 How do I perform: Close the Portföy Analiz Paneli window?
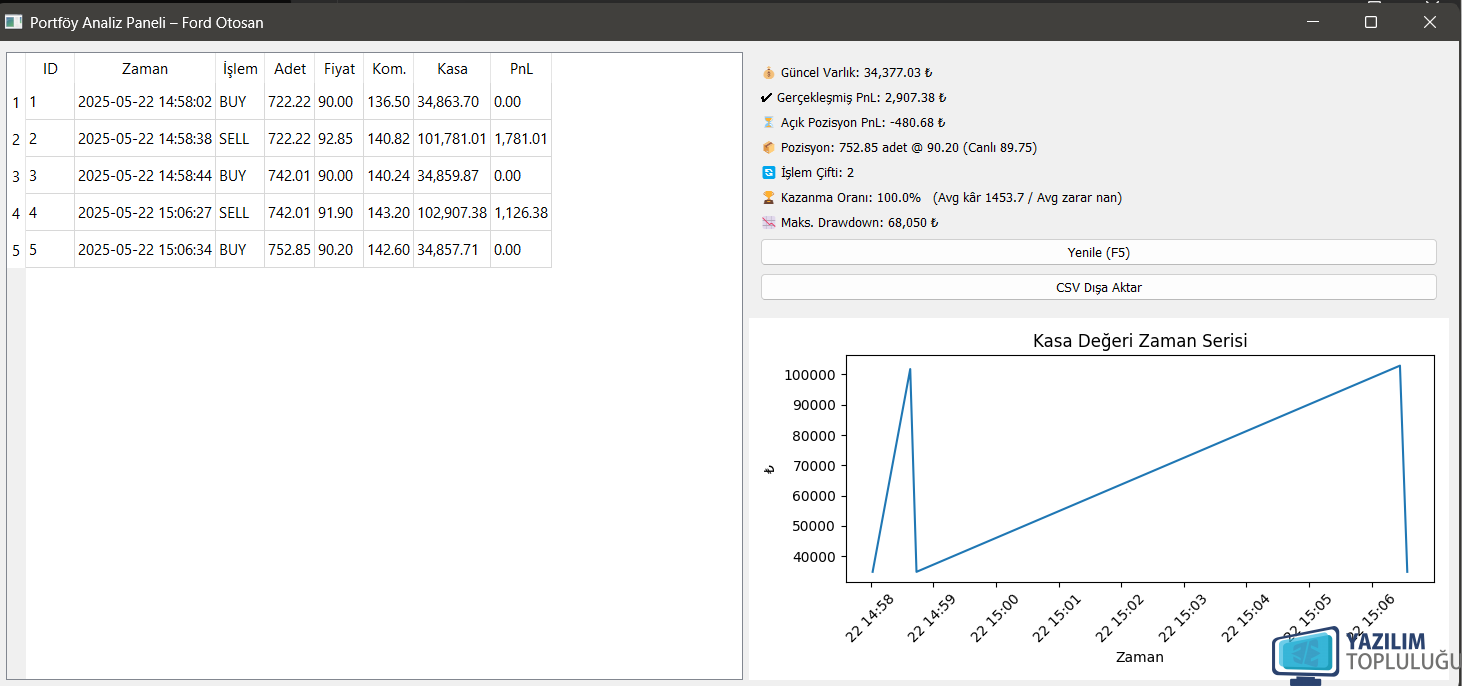tap(1430, 21)
